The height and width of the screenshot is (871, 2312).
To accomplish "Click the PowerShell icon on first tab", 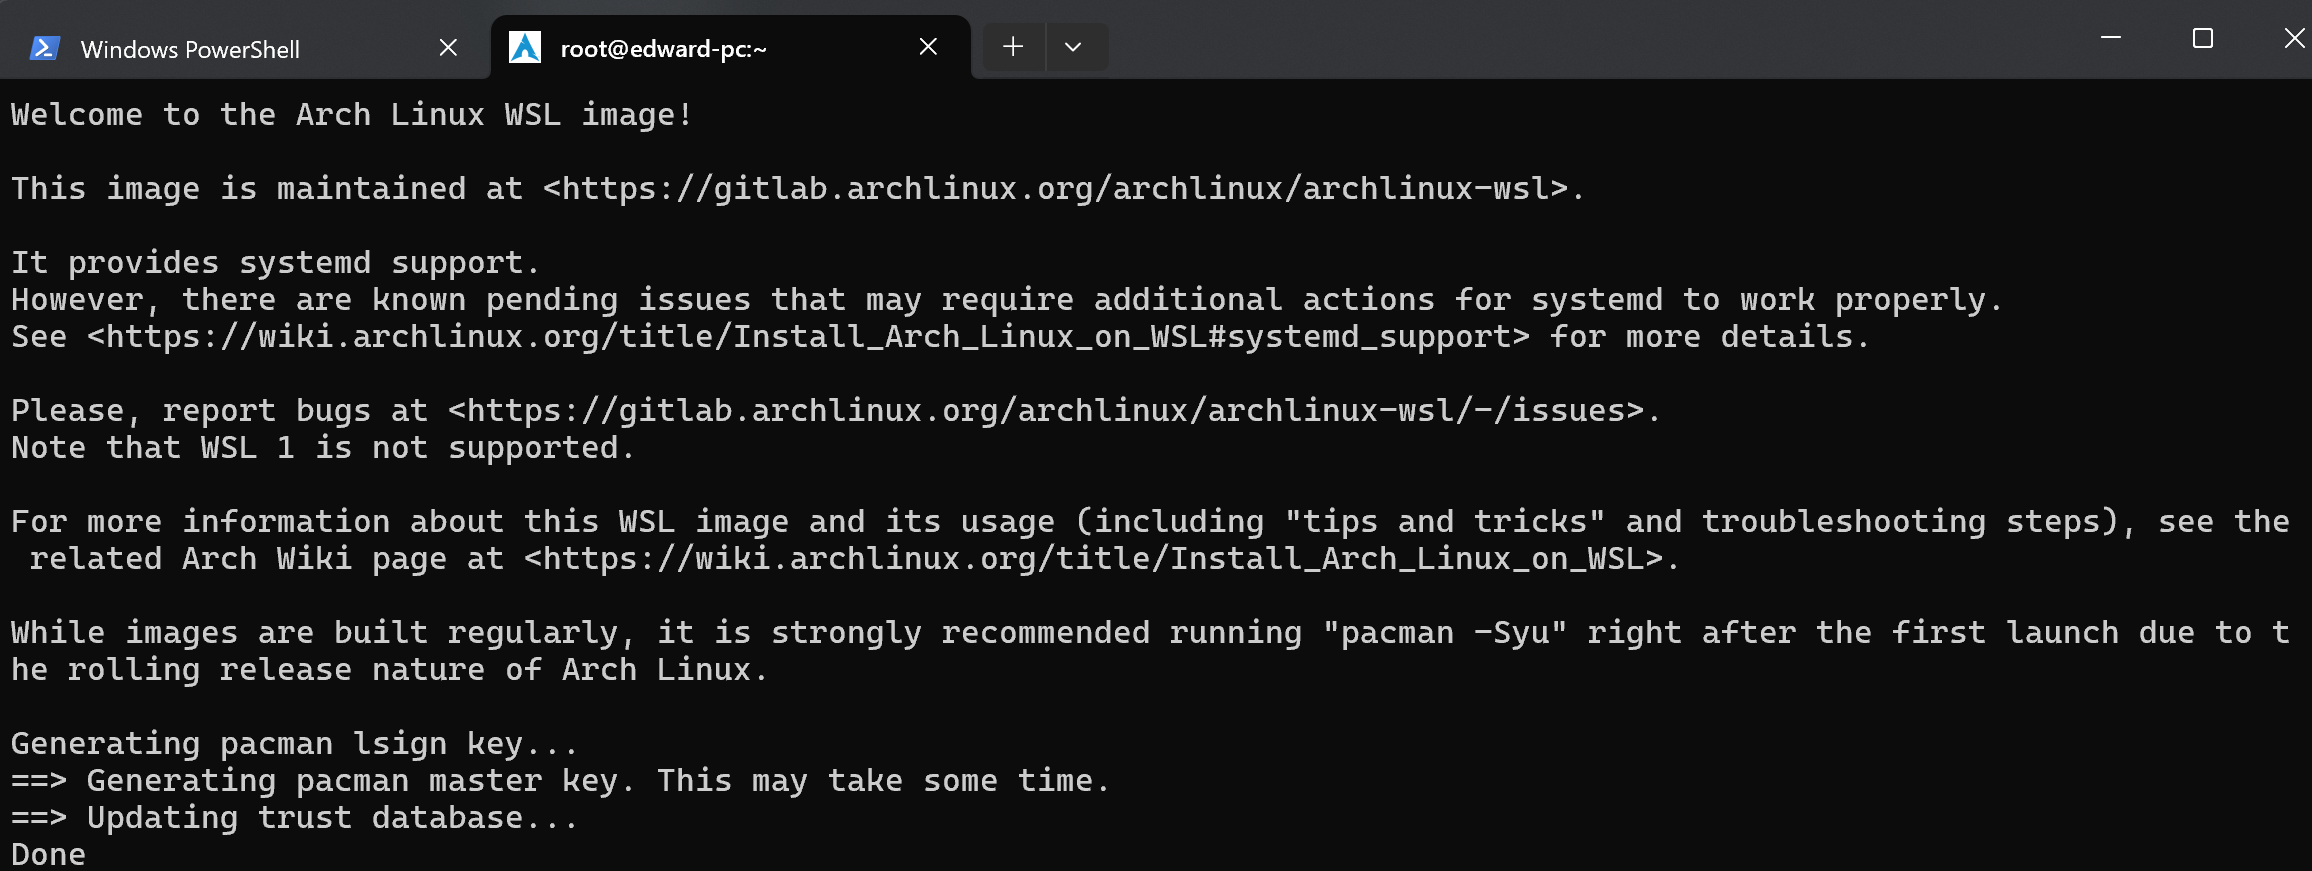I will tap(45, 48).
